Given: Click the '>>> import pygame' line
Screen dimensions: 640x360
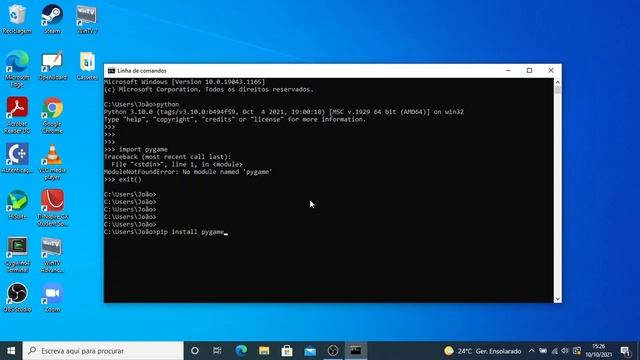Looking at the screenshot, I should click(x=136, y=149).
